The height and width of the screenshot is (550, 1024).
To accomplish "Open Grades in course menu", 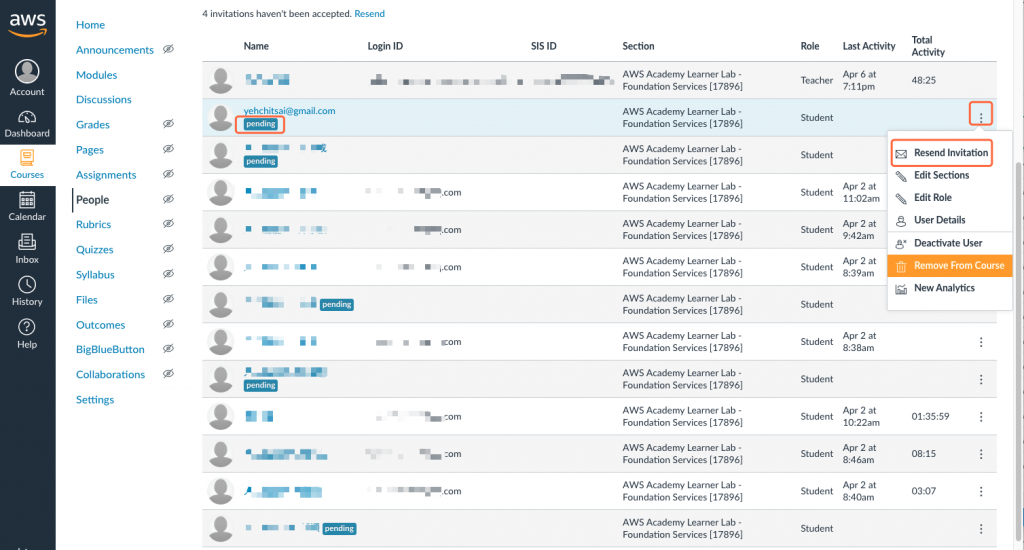I will pos(92,125).
